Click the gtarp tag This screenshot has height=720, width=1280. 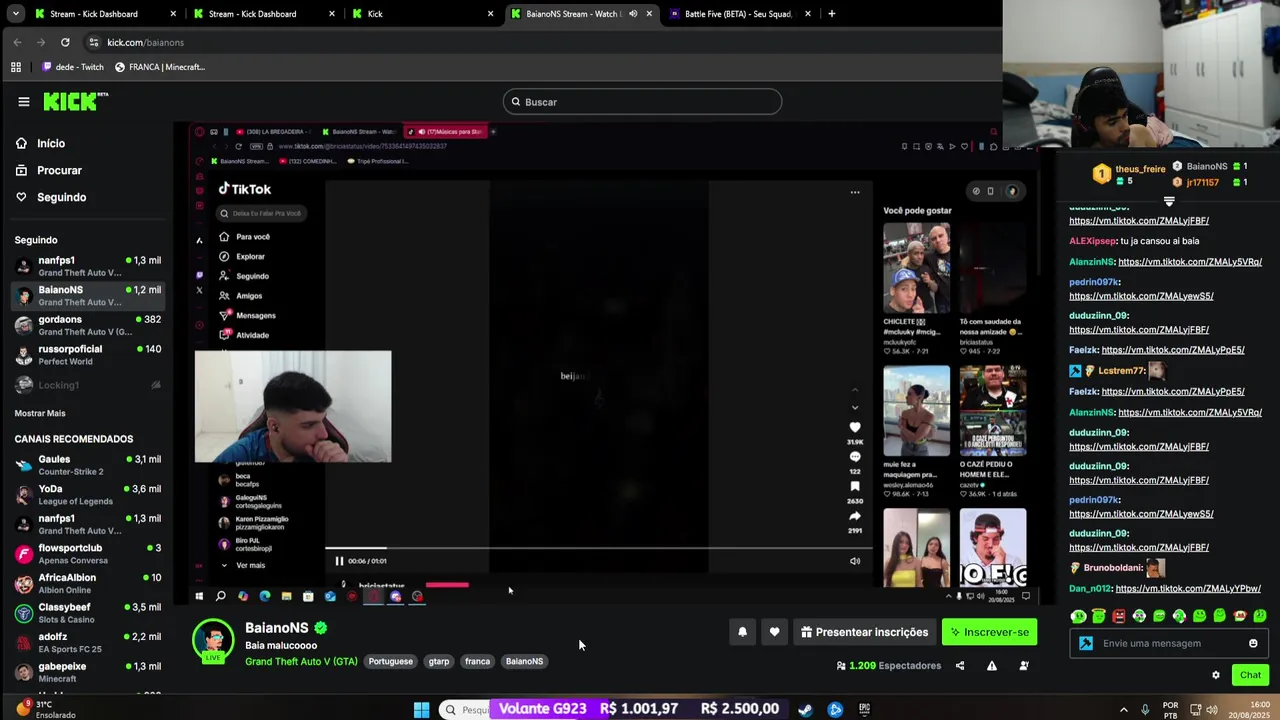(x=439, y=662)
